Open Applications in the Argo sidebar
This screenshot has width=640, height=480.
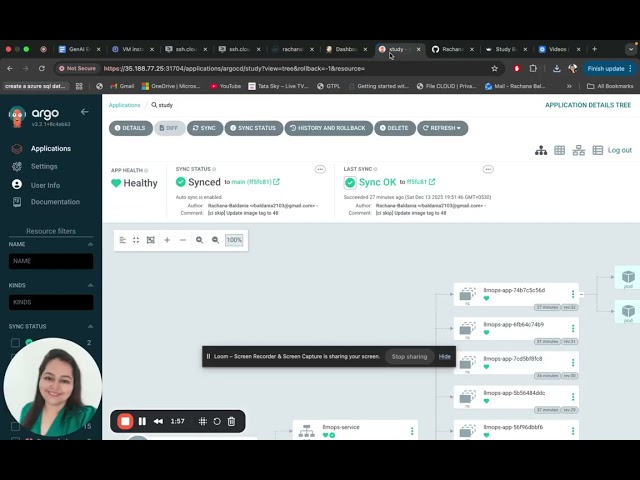click(x=51, y=149)
